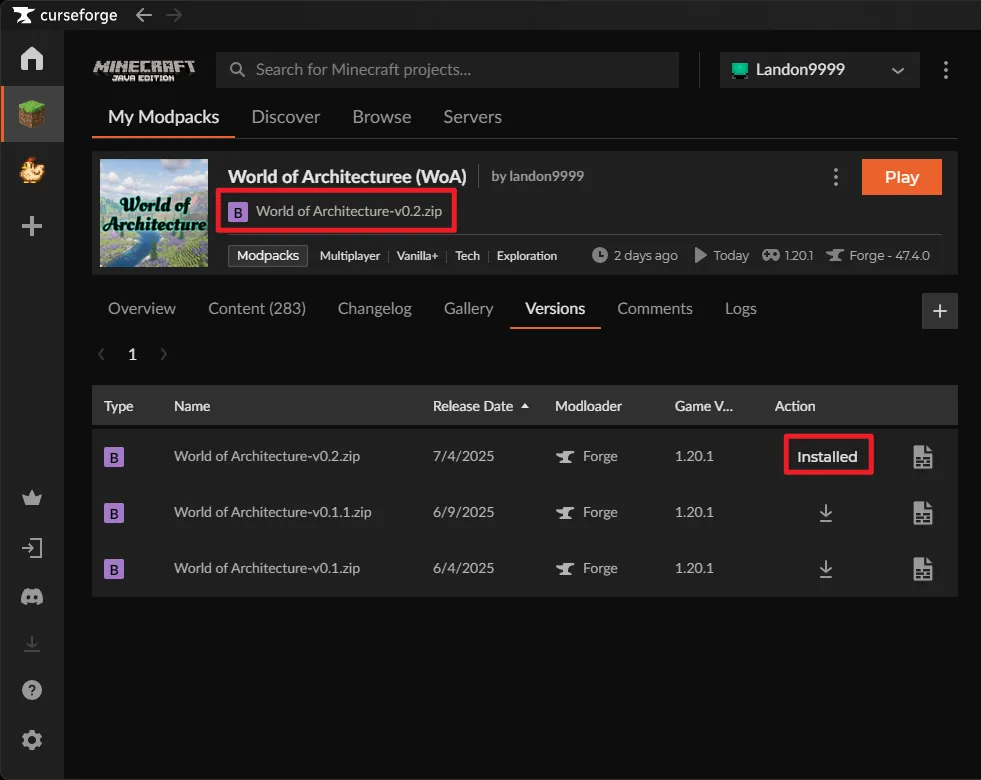Go to next versions page chevron
The image size is (981, 780).
point(163,354)
